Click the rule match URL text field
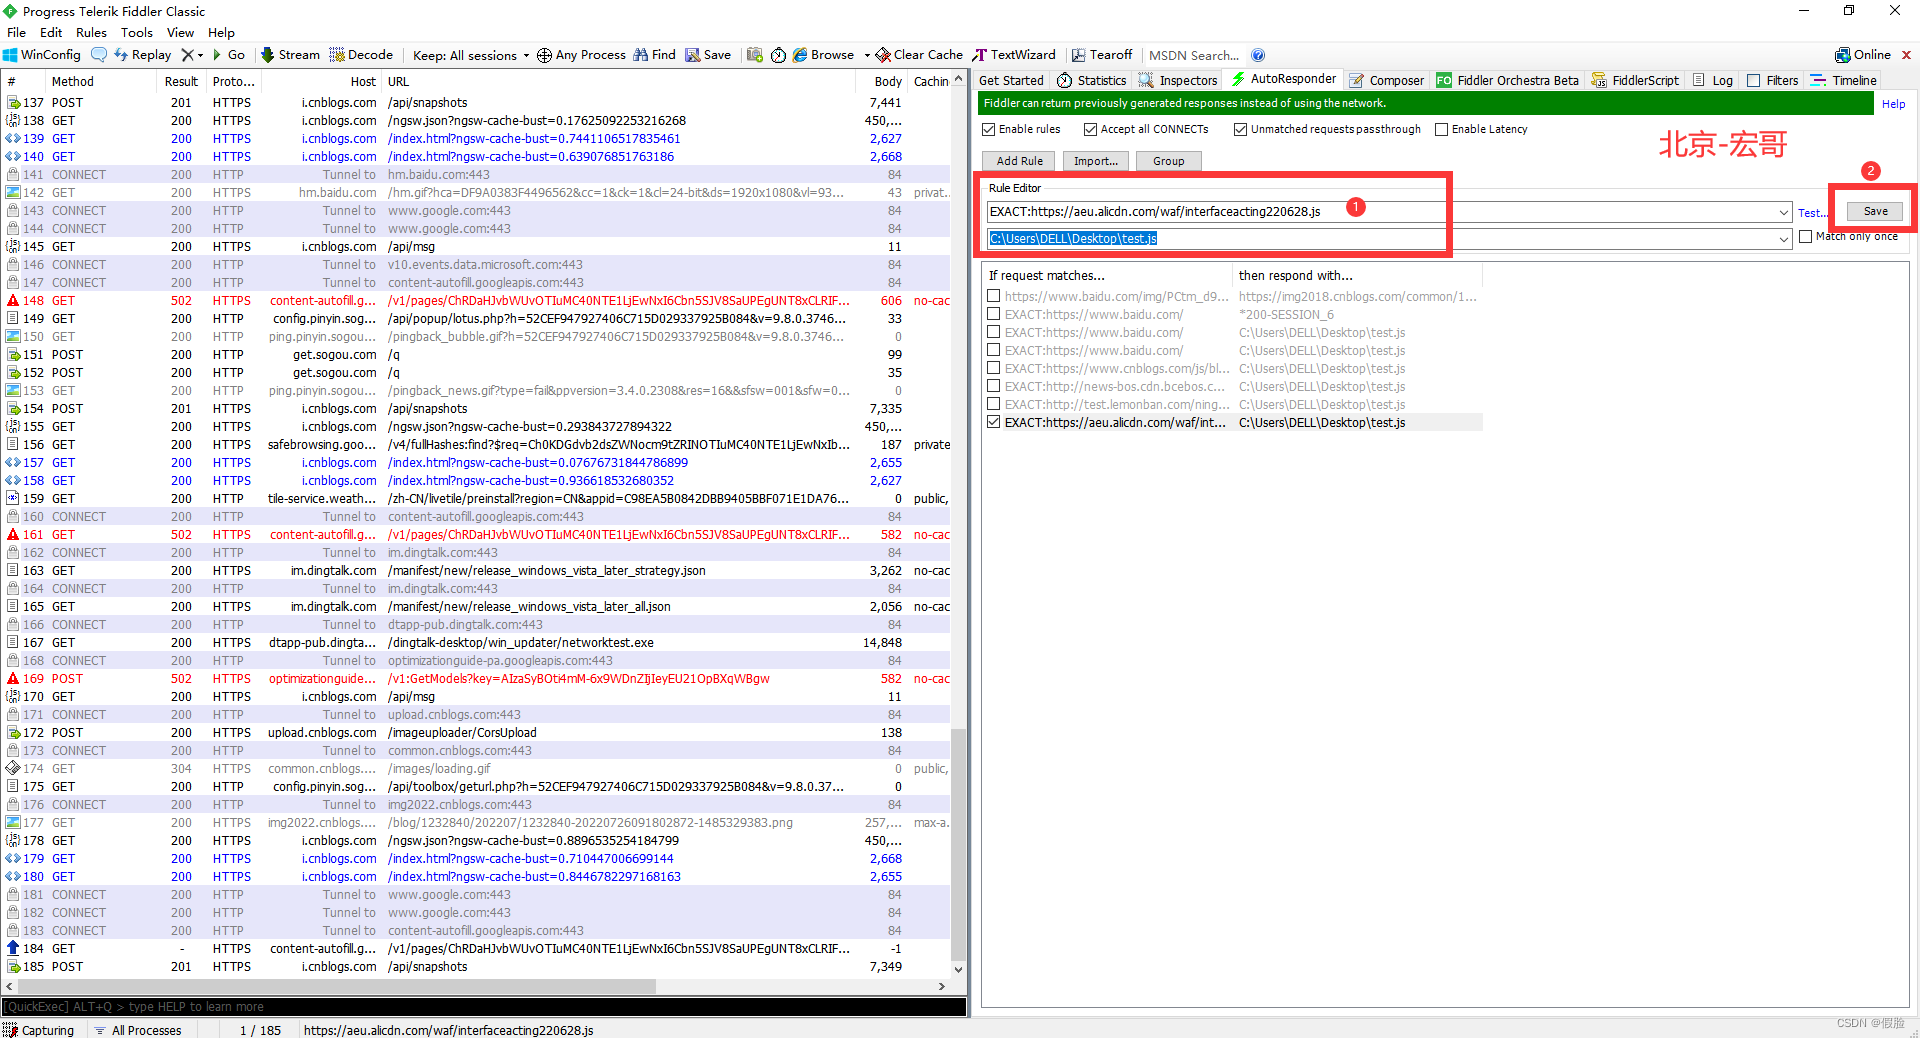The height and width of the screenshot is (1038, 1920). click(1381, 212)
